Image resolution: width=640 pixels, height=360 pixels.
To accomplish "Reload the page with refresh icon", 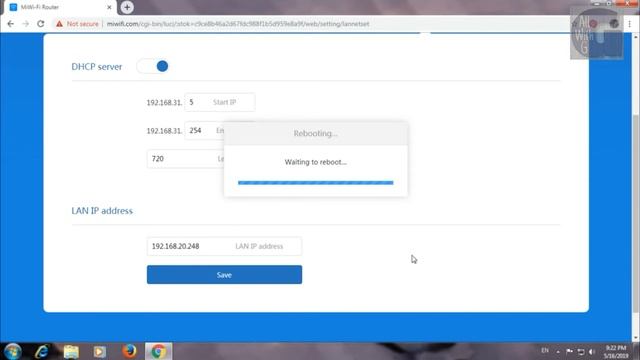I will tap(40, 24).
